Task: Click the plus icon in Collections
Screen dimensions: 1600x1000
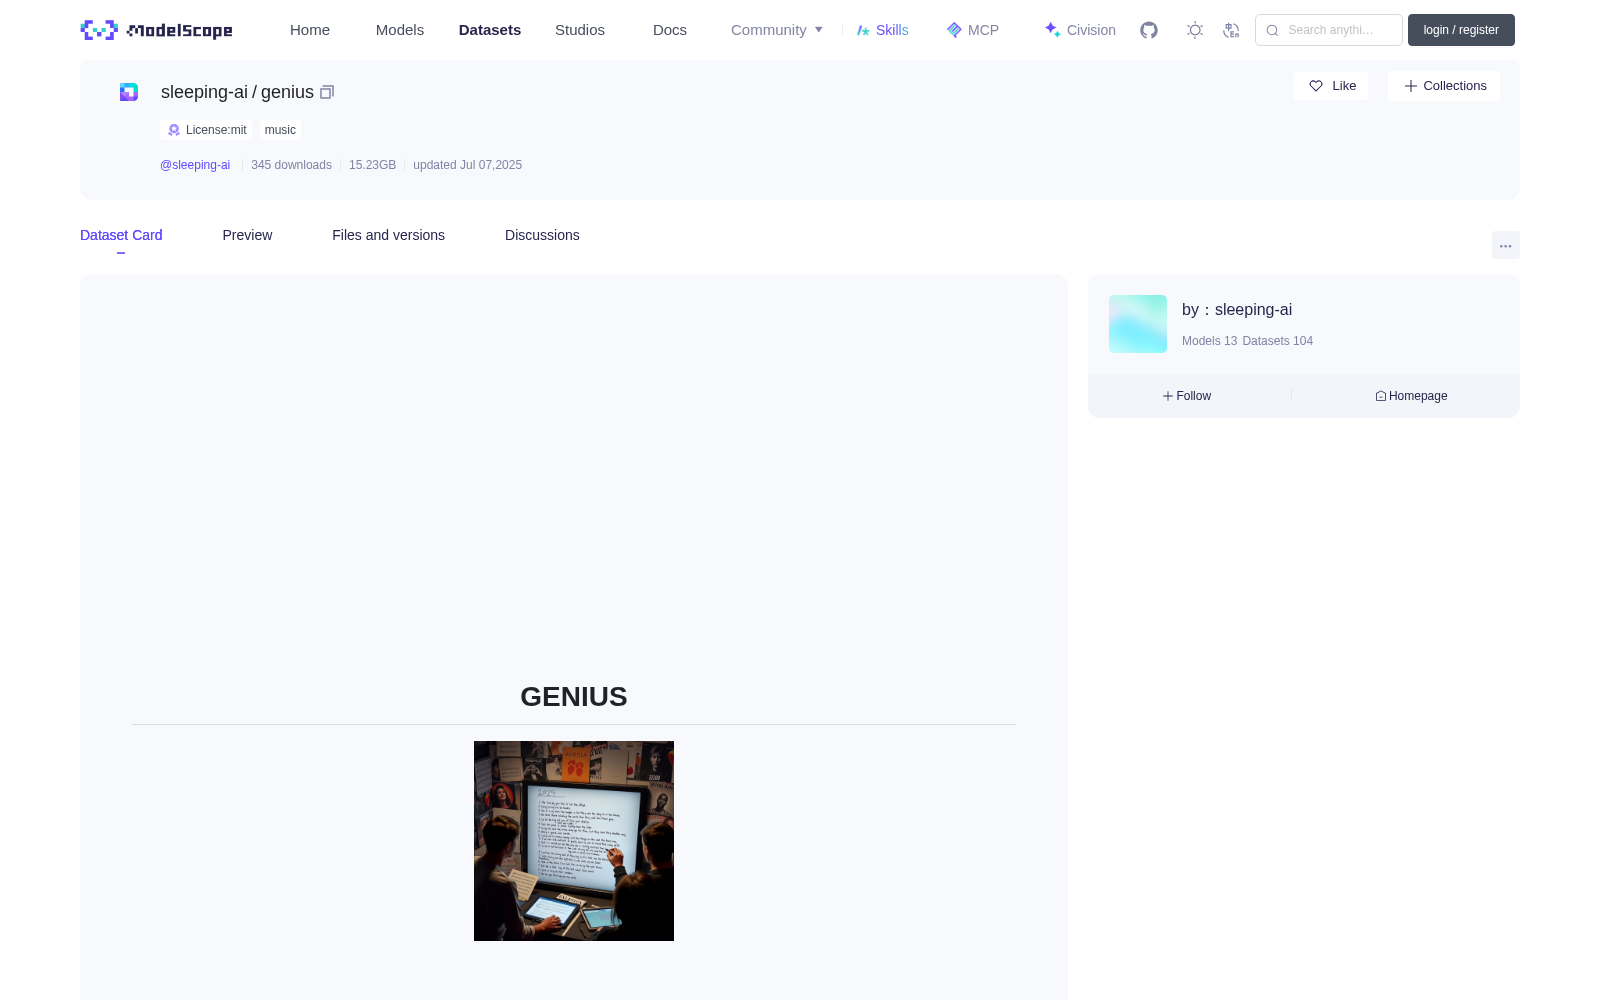Action: (1411, 86)
